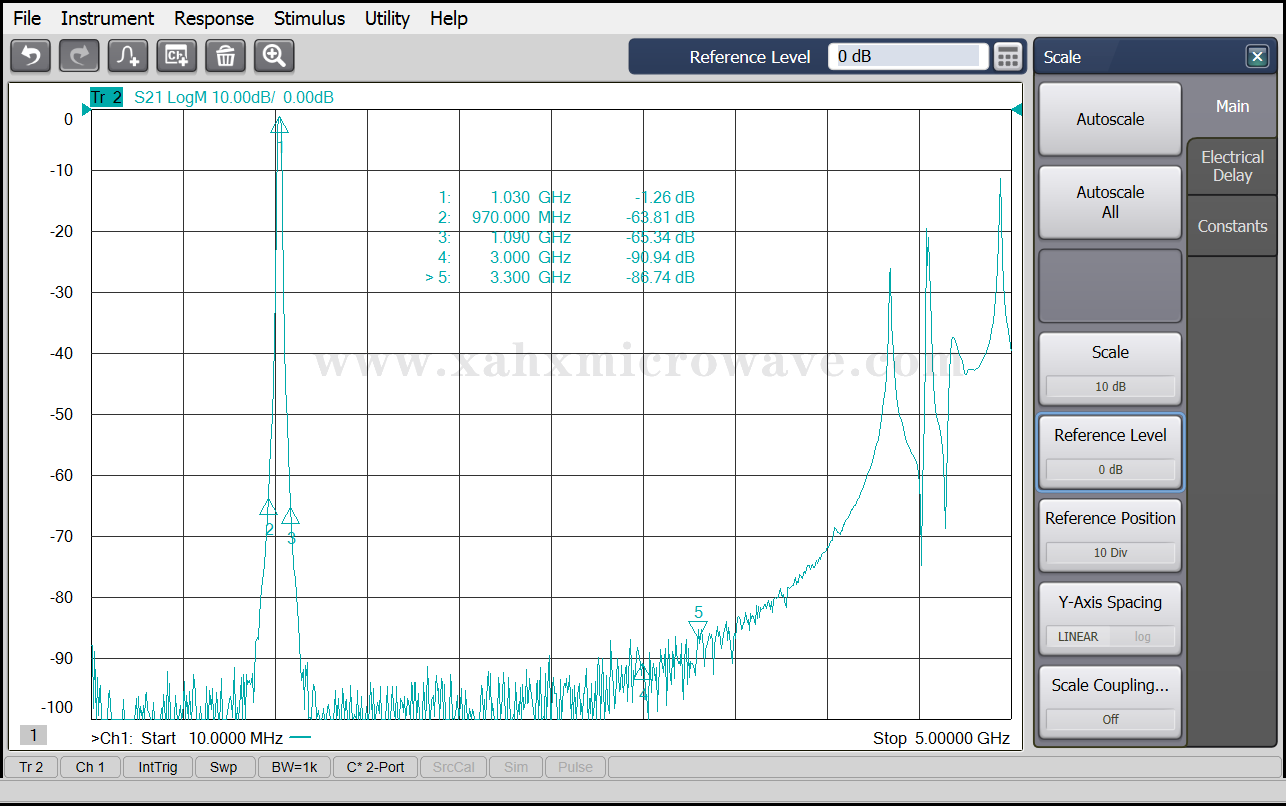Click the SrcCal status entry
This screenshot has height=806, width=1286.
(x=454, y=767)
